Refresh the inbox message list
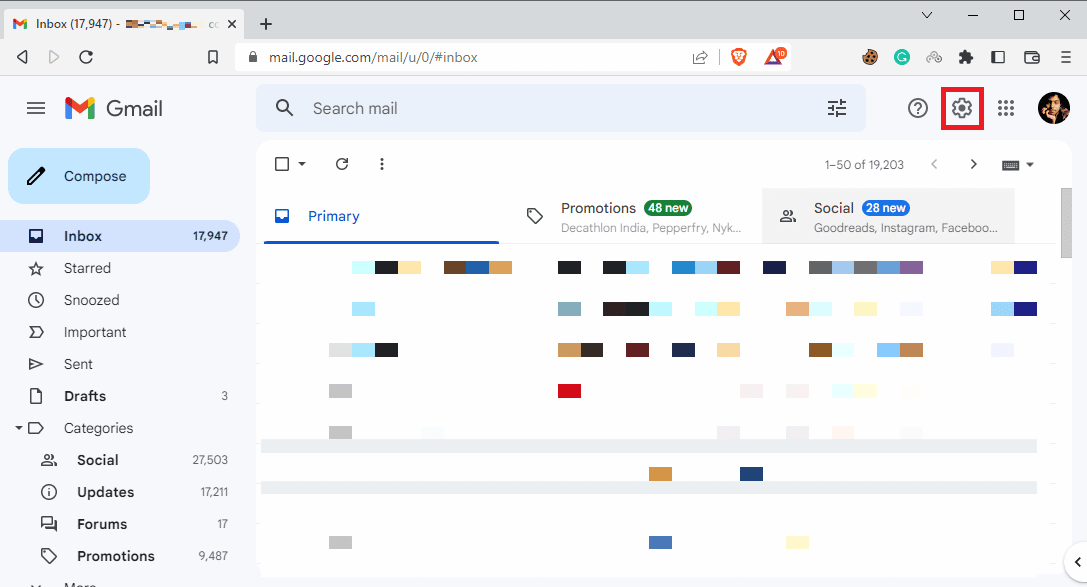The height and width of the screenshot is (587, 1087). tap(342, 164)
